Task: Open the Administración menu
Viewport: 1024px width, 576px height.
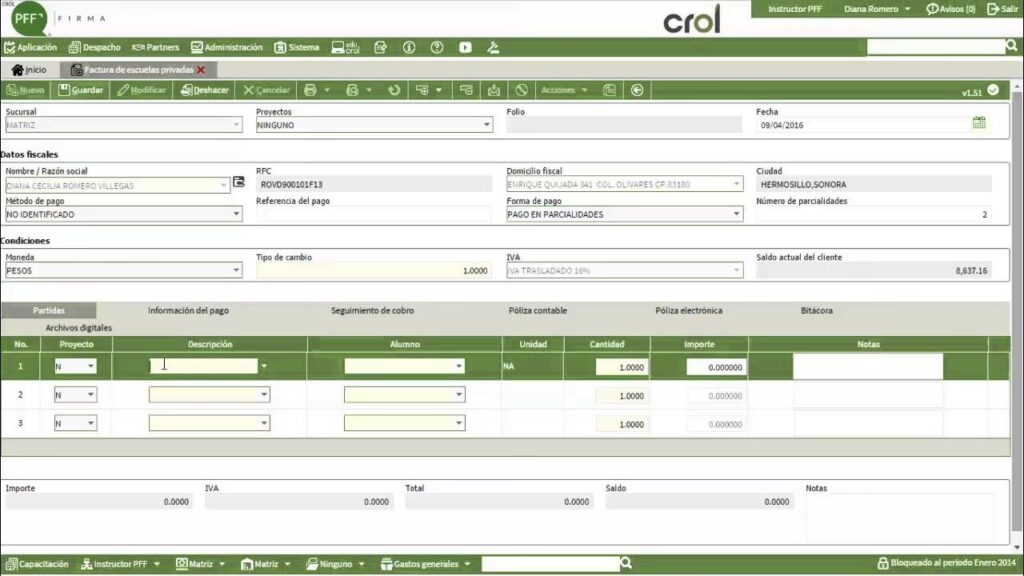Action: coord(226,47)
